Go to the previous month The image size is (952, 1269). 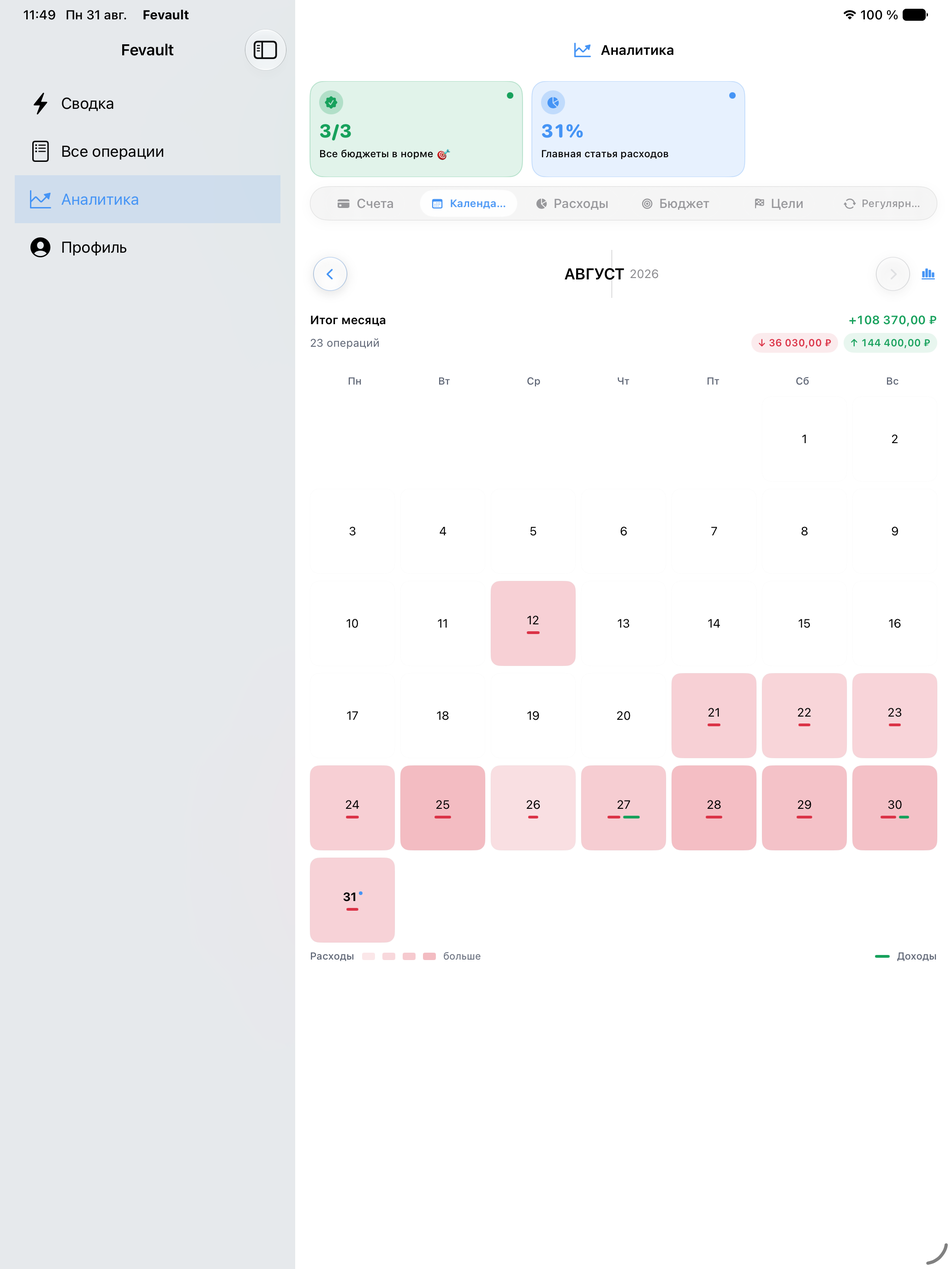click(x=330, y=274)
